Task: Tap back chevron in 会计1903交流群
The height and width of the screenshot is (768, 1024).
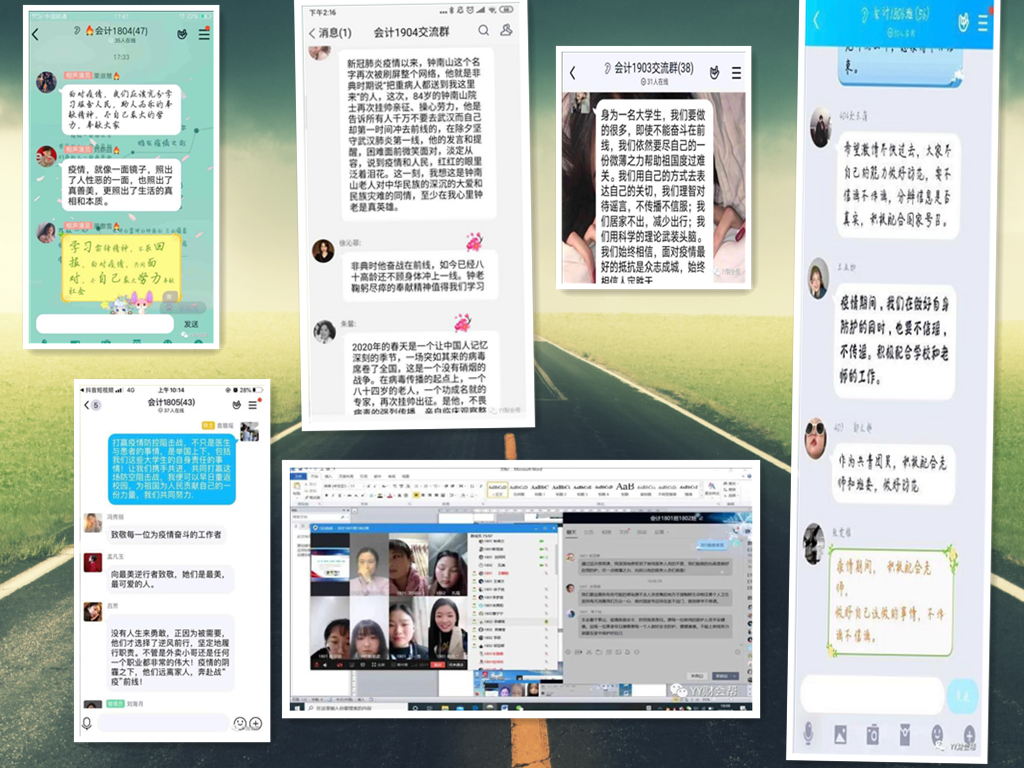Action: tap(572, 73)
